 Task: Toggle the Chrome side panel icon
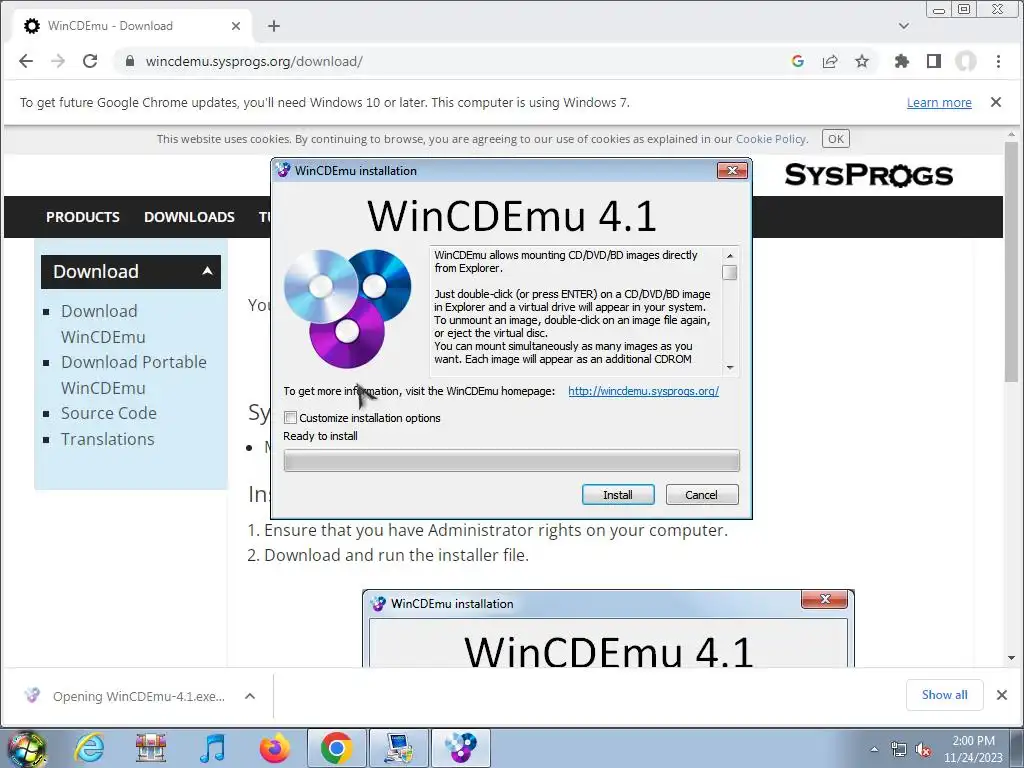(934, 61)
